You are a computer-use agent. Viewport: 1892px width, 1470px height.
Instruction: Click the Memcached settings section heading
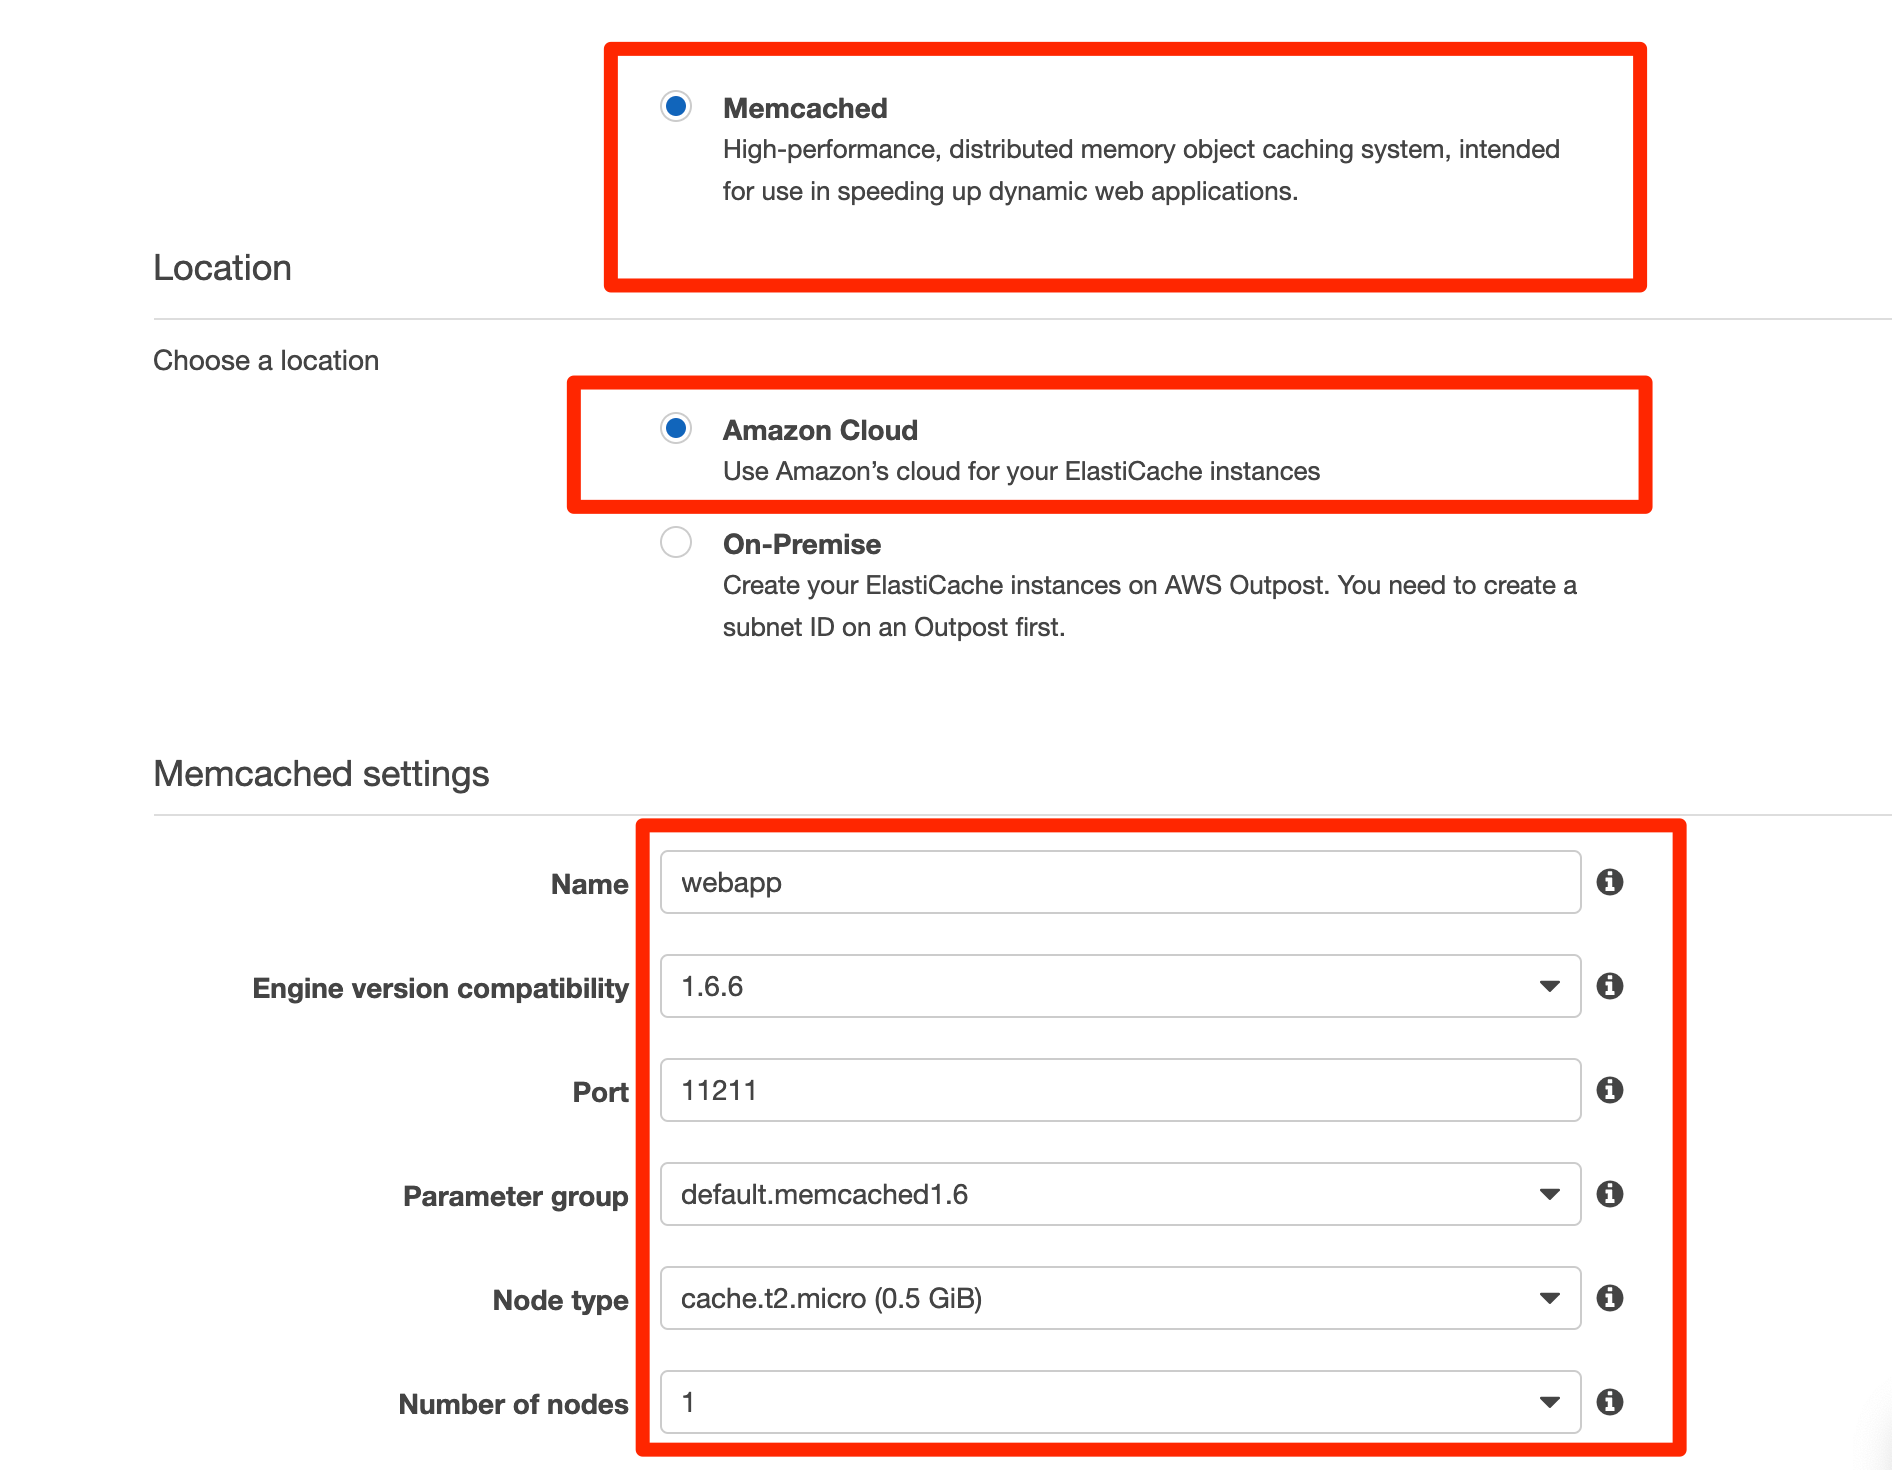(321, 774)
